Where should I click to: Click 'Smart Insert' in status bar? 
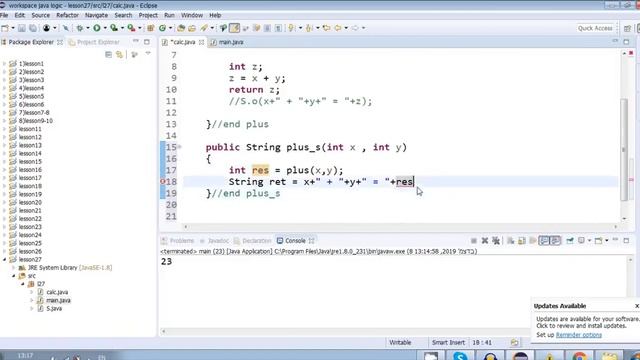pyautogui.click(x=448, y=342)
